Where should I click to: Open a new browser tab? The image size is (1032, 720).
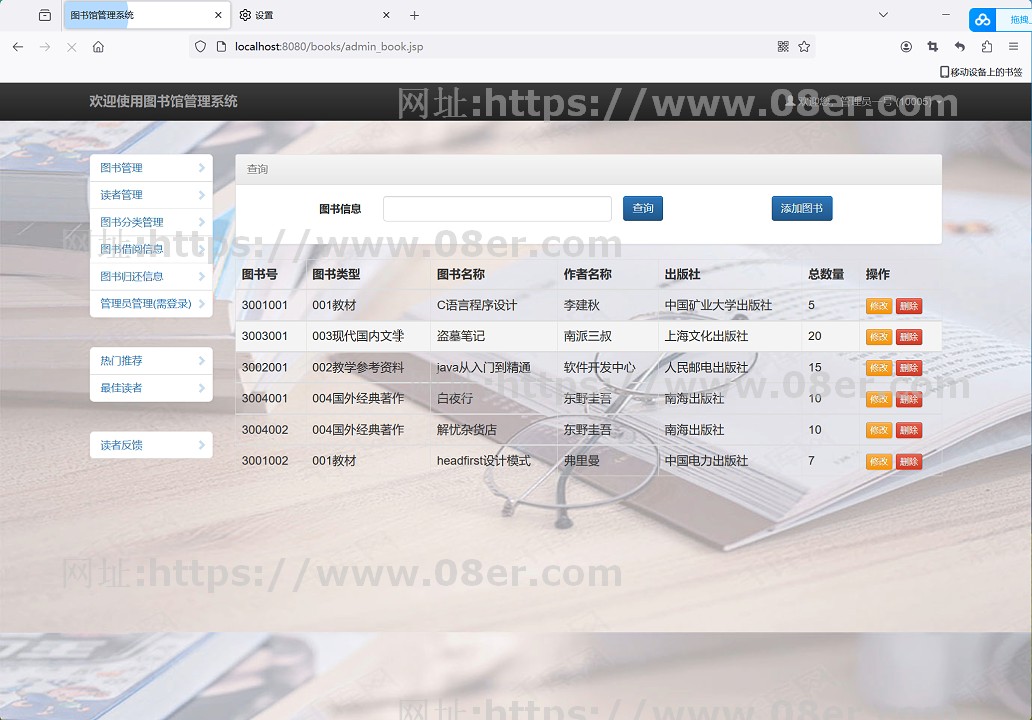(x=414, y=15)
